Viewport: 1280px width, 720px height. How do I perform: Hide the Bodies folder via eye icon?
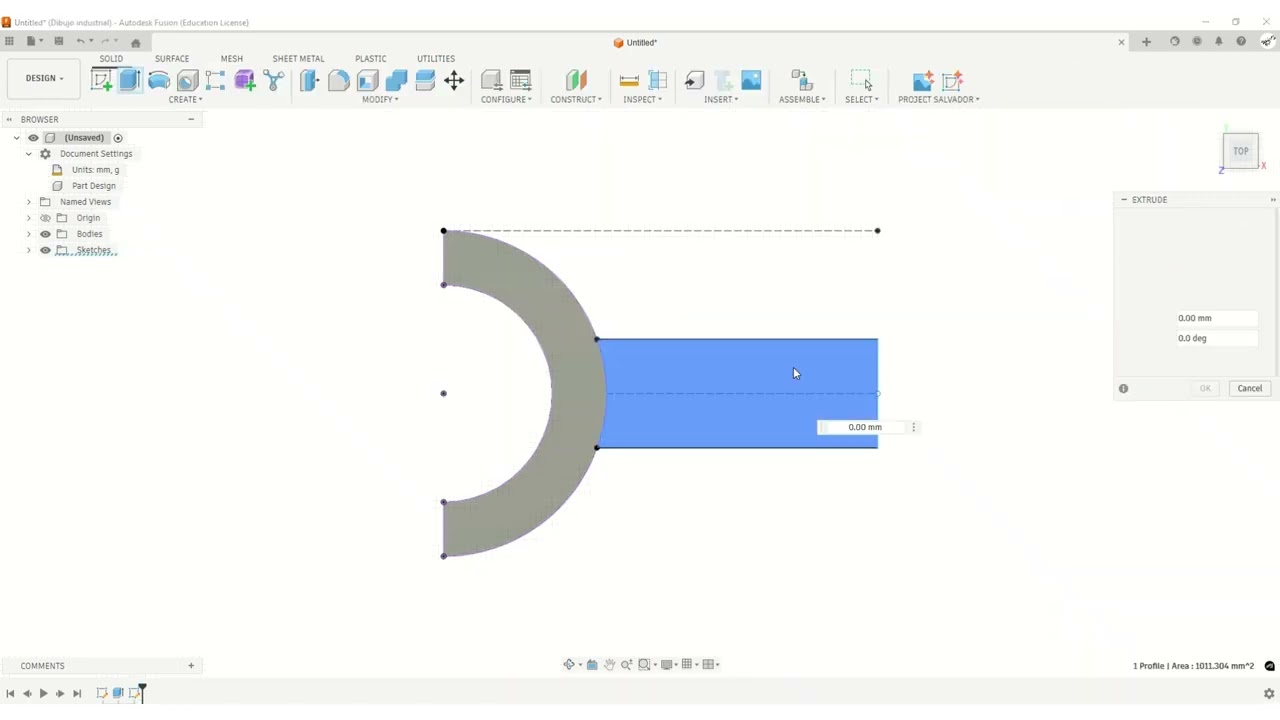(x=45, y=234)
